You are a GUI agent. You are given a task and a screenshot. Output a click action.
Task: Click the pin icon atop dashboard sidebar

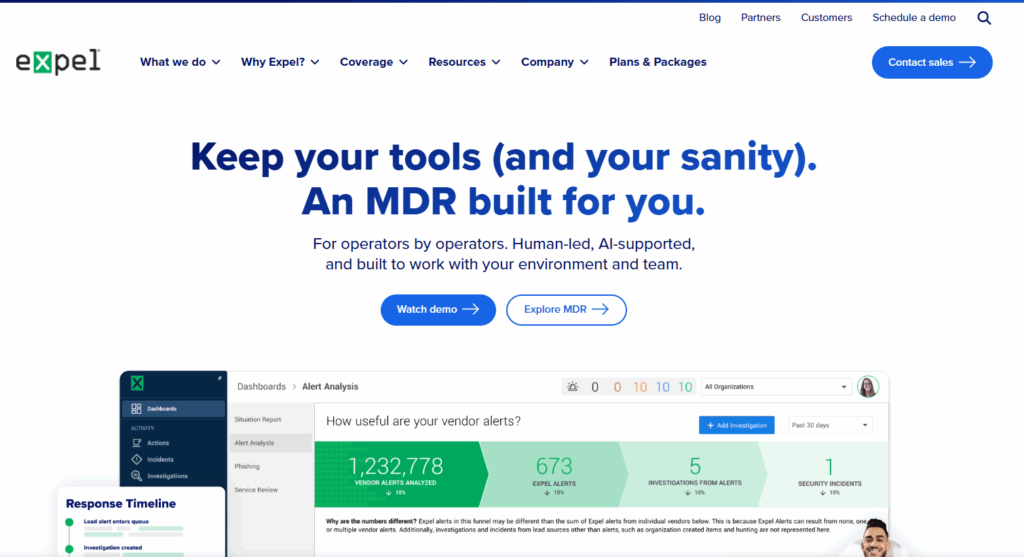point(219,378)
